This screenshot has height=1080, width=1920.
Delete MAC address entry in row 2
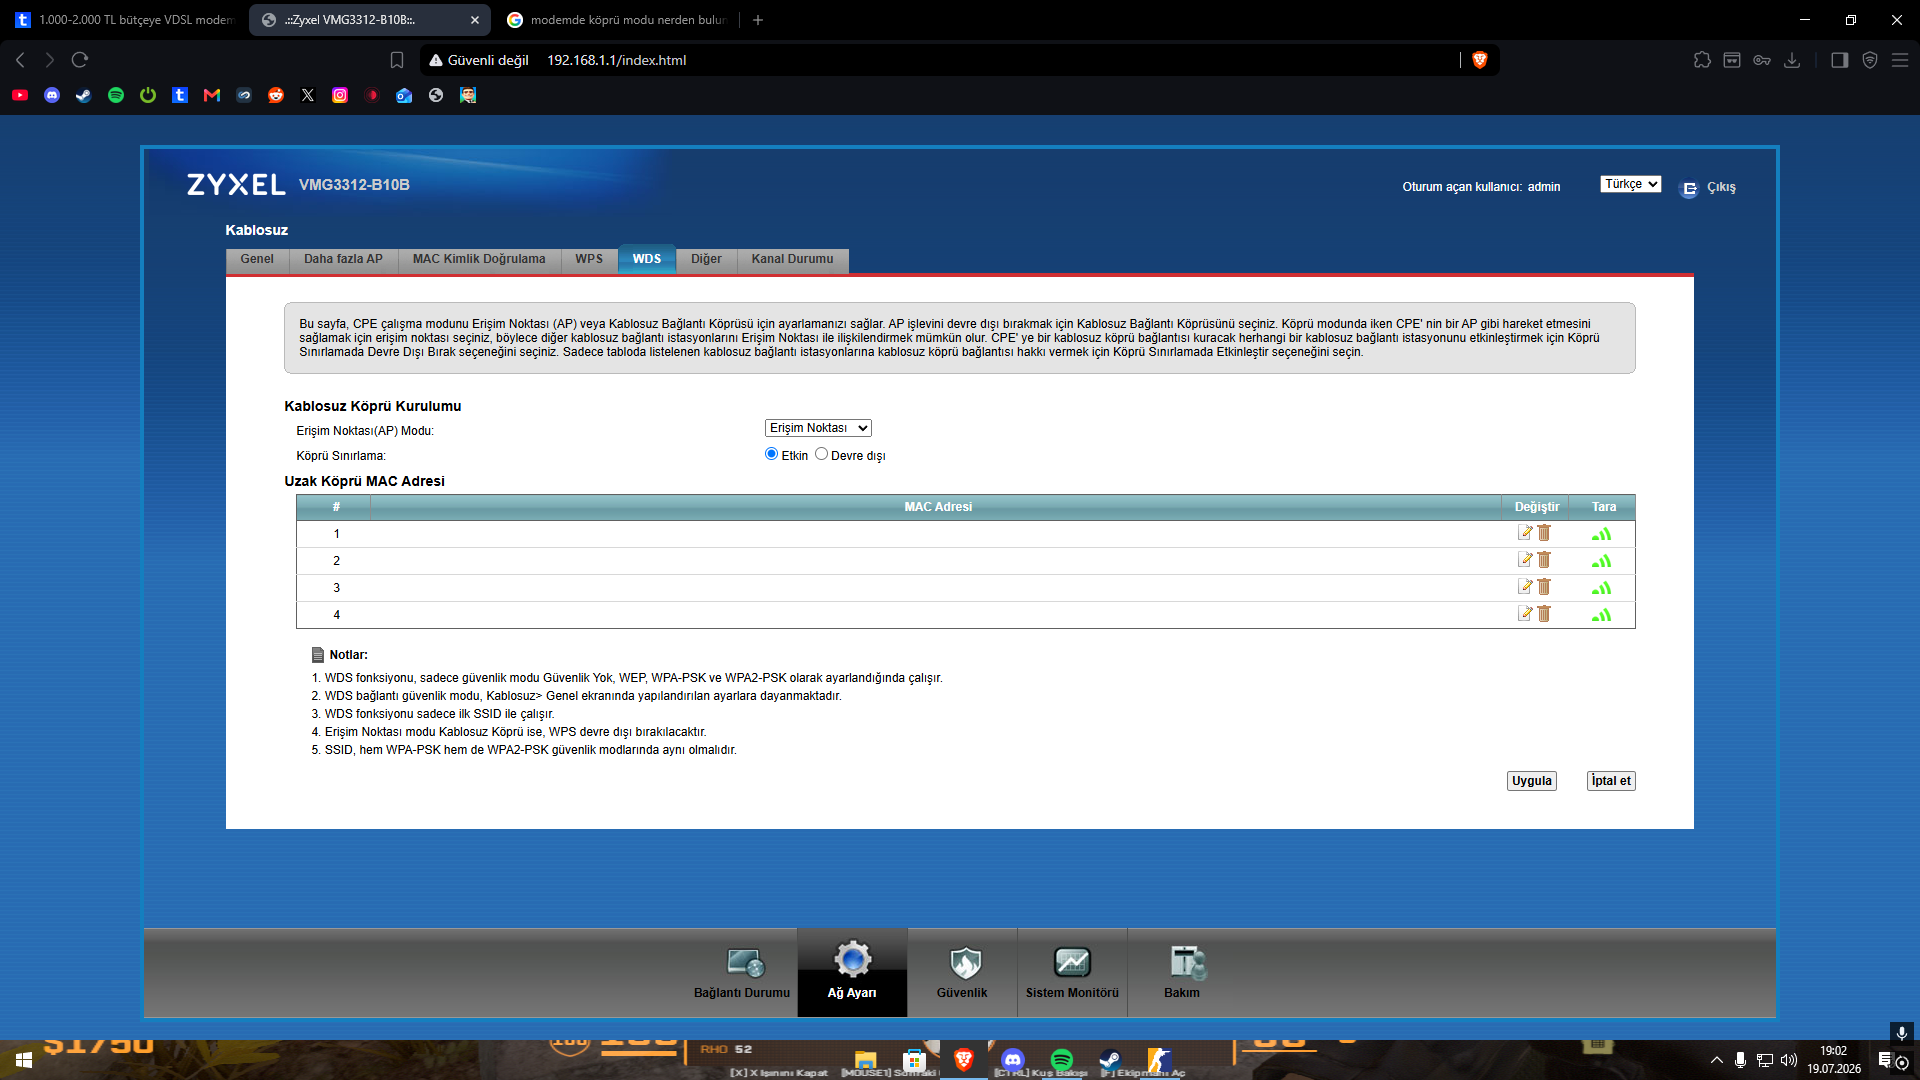click(1544, 560)
